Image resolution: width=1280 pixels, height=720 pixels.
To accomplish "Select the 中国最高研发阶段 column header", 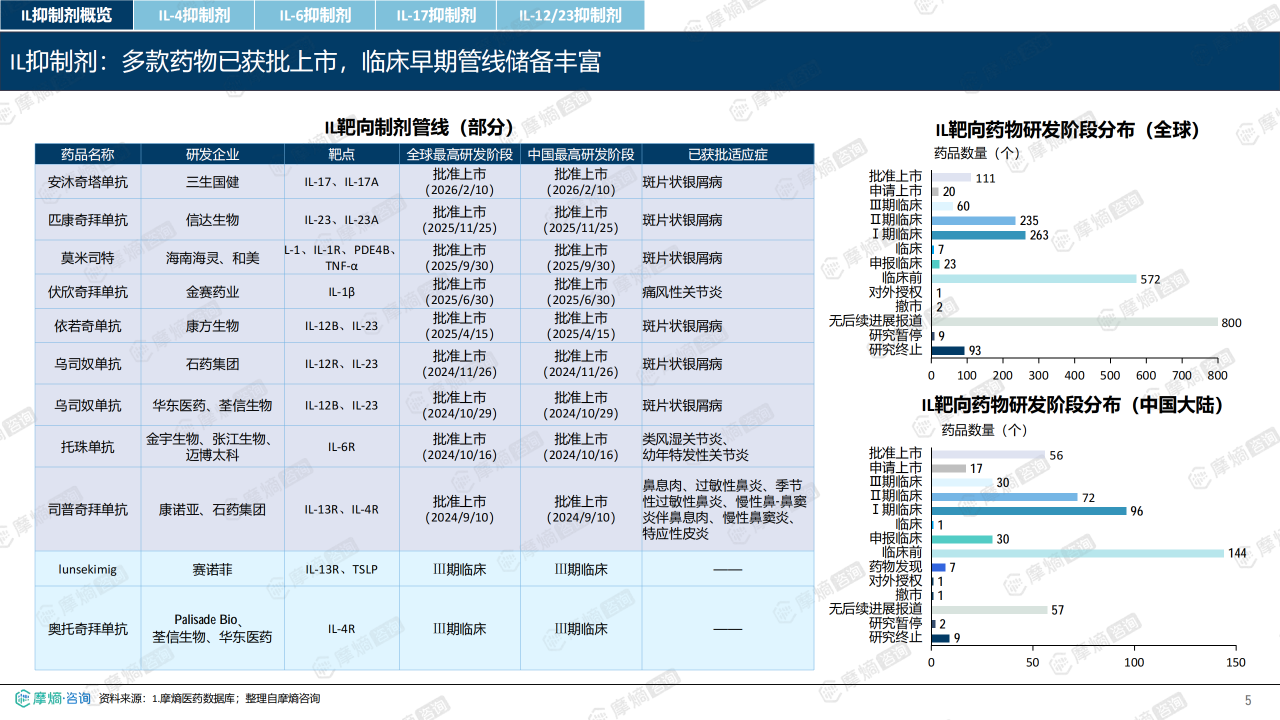I will pyautogui.click(x=581, y=154).
